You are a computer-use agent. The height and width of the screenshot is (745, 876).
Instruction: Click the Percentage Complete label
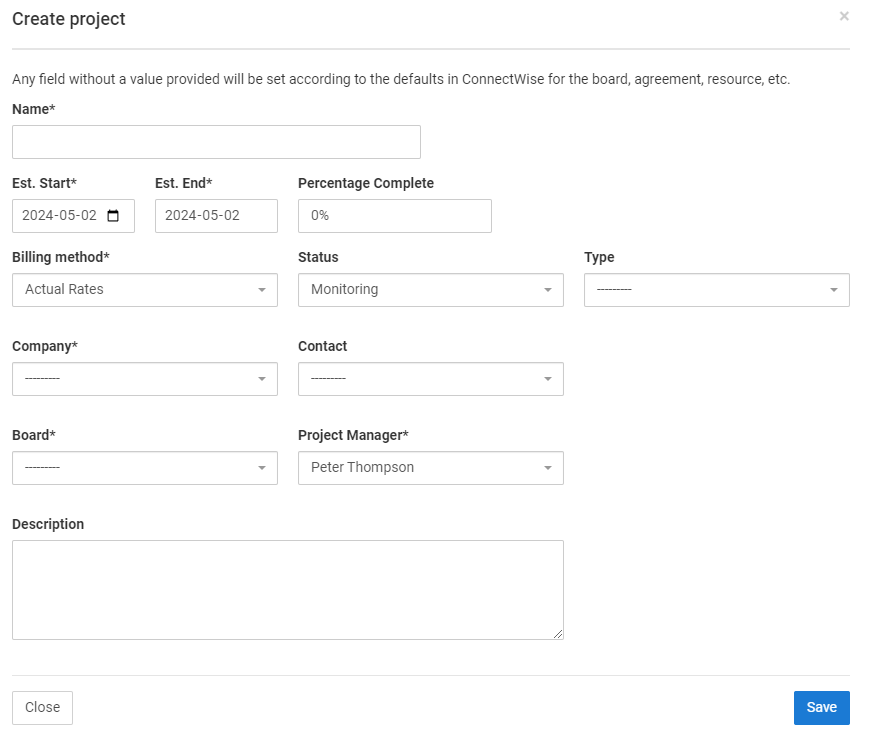point(366,183)
